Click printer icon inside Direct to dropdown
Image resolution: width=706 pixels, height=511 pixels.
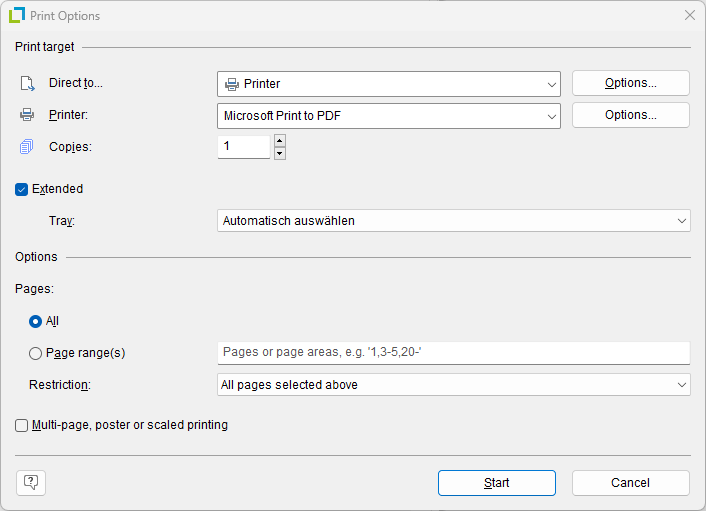tap(232, 84)
